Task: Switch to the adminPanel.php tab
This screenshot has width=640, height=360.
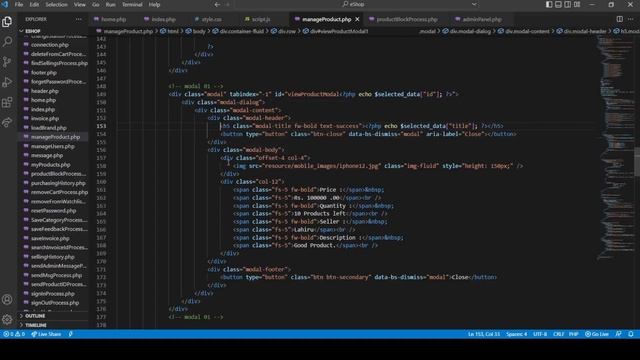Action: point(482,19)
